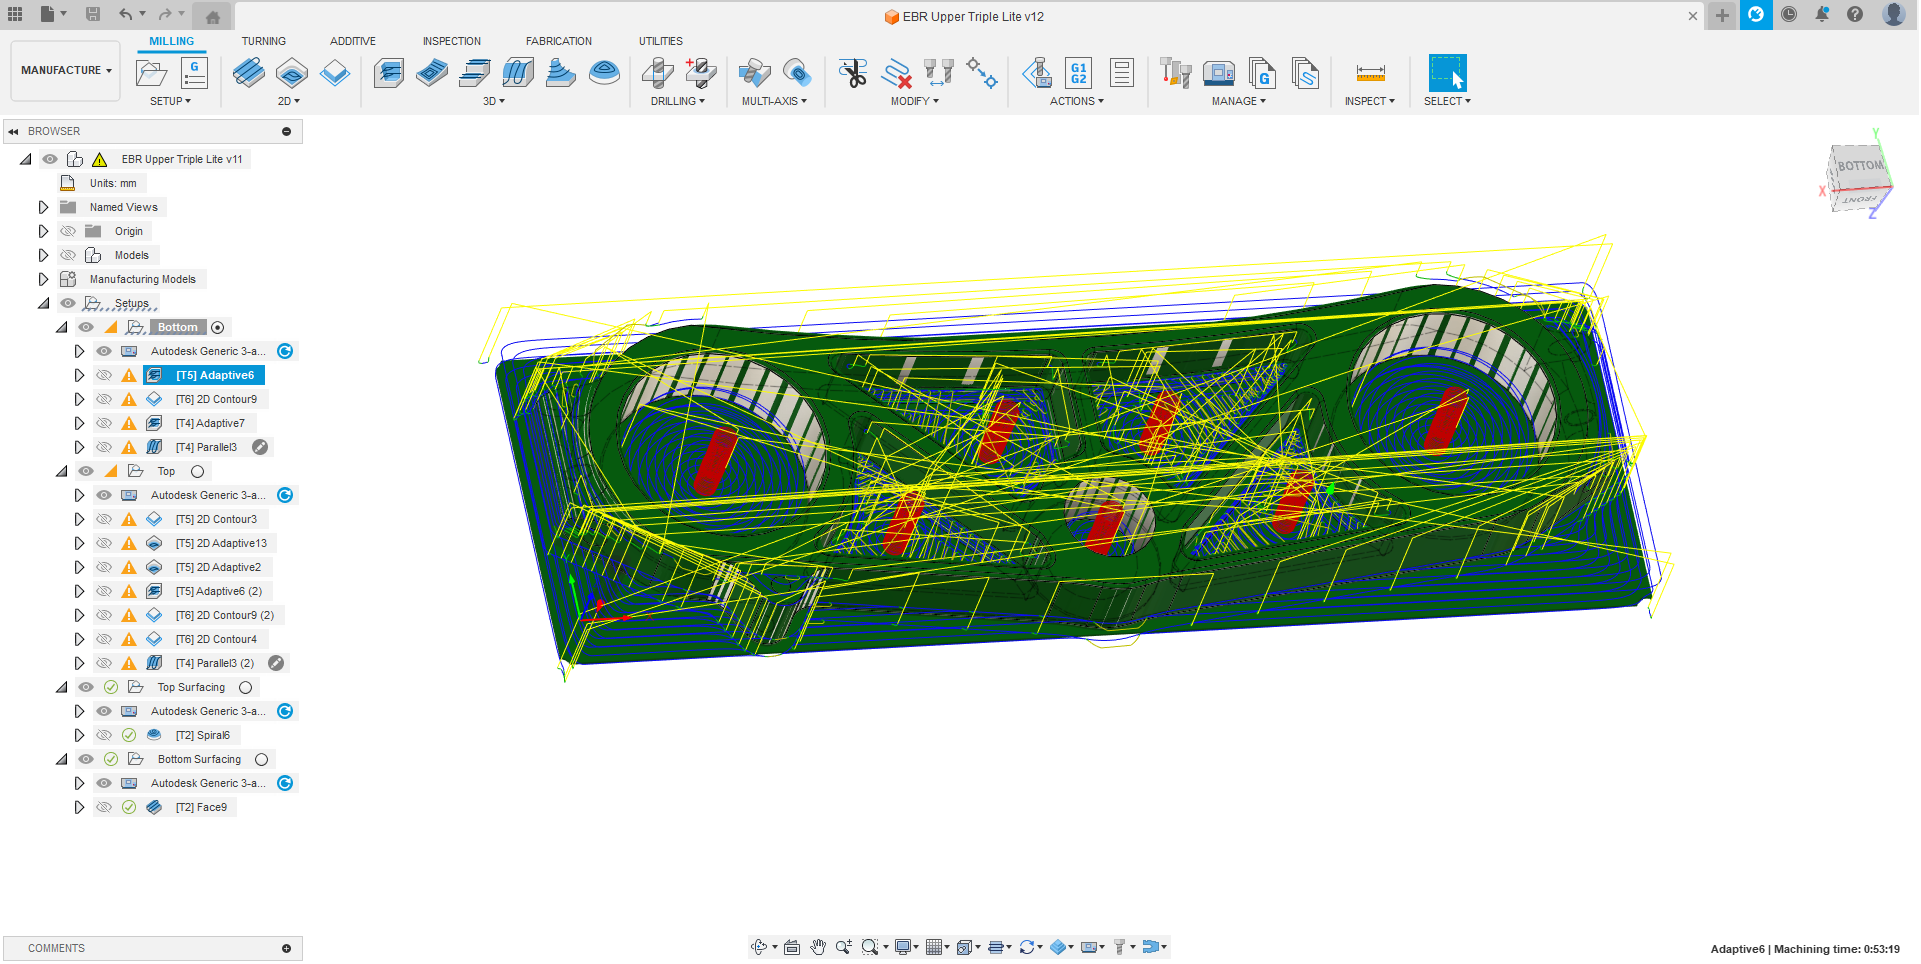Click the Trim toolpath scissors icon
1921x964 pixels.
853,73
